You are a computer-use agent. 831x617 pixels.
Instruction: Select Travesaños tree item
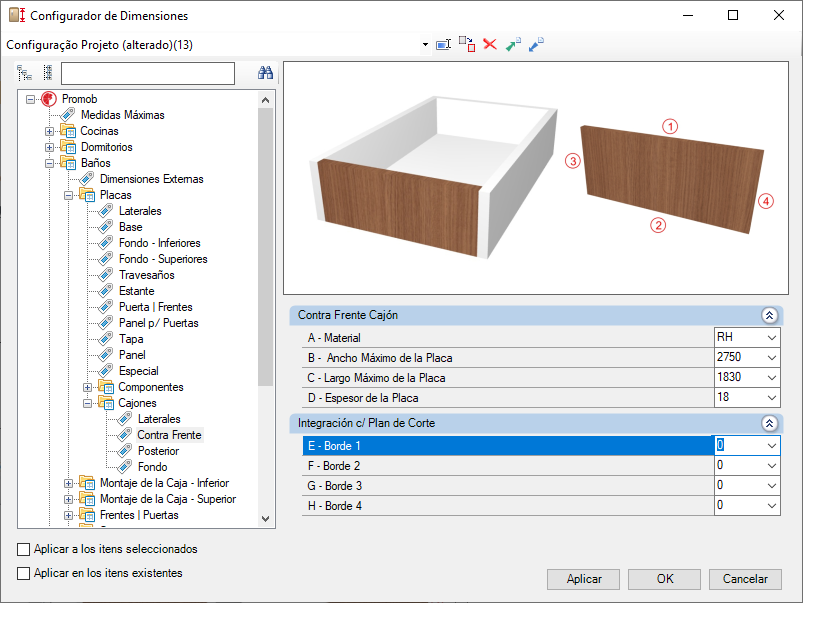click(146, 275)
